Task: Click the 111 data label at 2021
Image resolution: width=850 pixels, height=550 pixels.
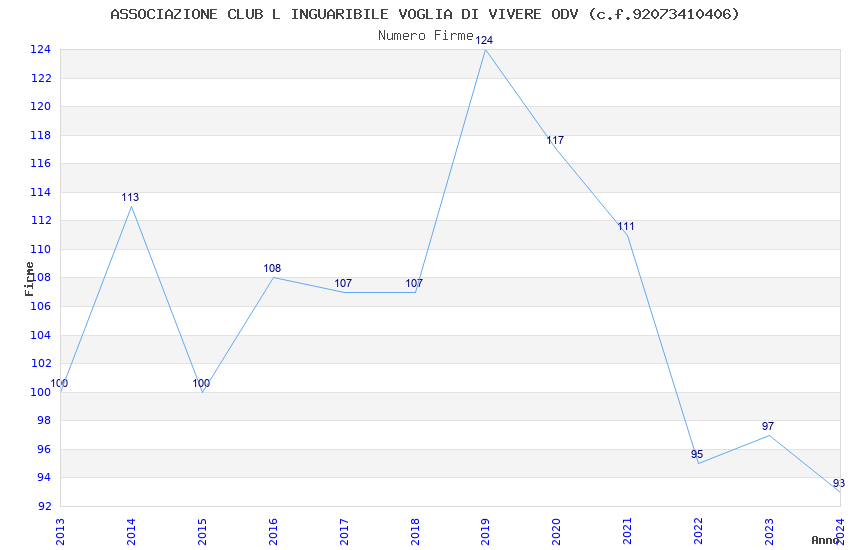Action: (626, 227)
